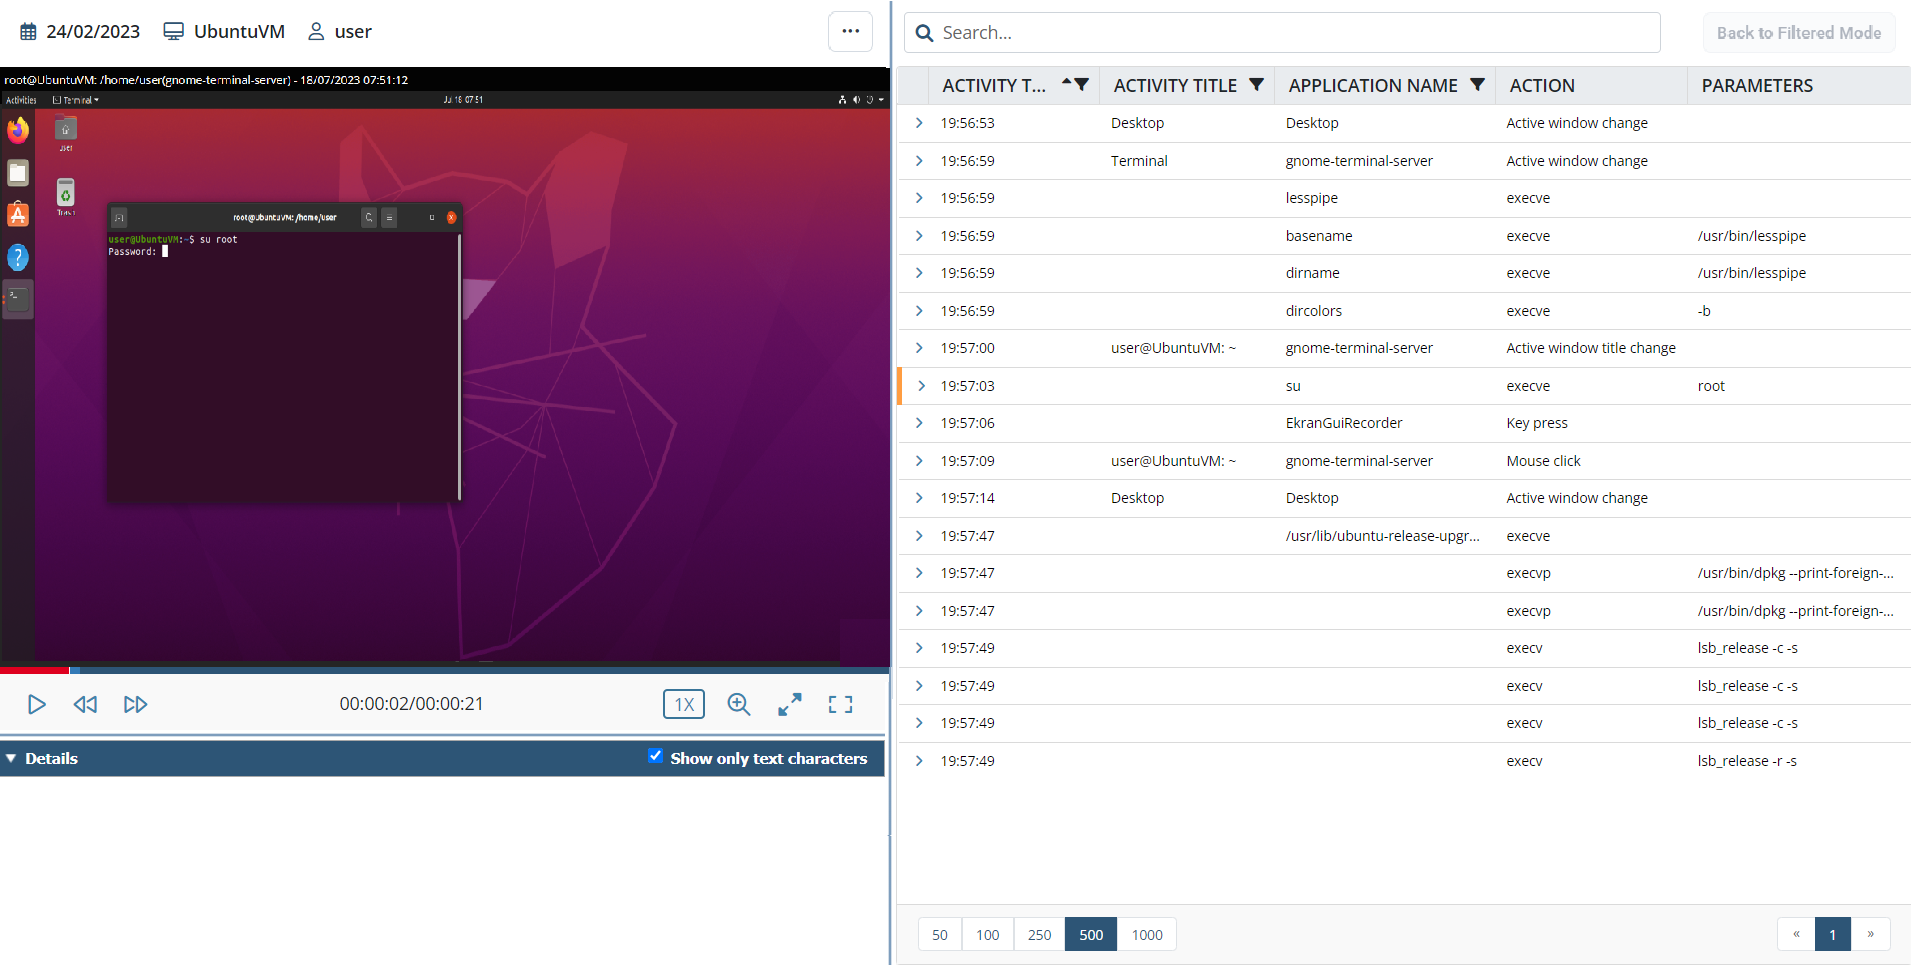Filter the Activity Title column

pyautogui.click(x=1257, y=85)
